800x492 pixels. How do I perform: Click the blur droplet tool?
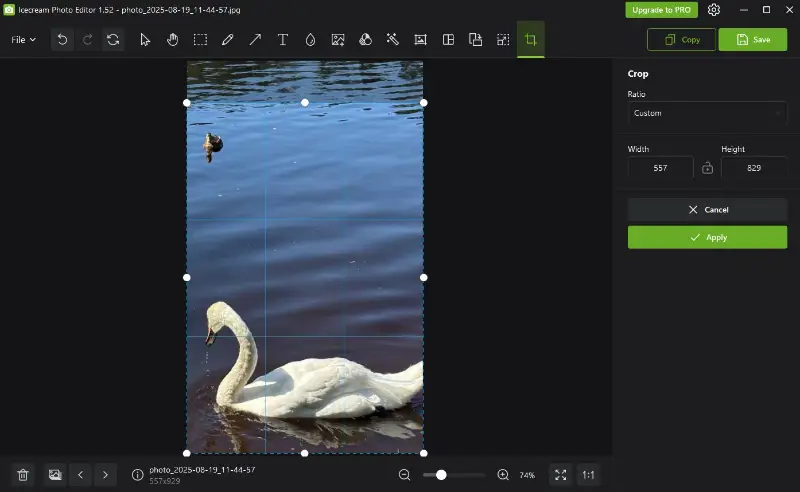tap(310, 40)
